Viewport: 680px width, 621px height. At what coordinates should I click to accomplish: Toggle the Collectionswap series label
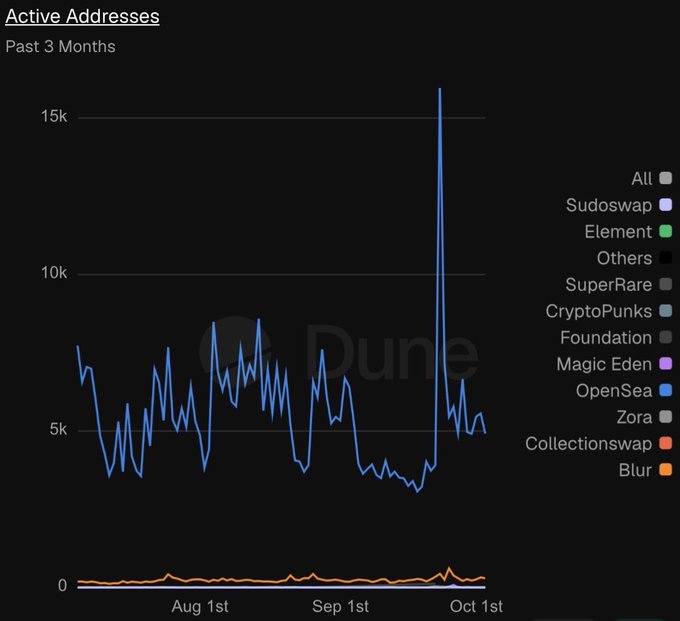coord(588,444)
